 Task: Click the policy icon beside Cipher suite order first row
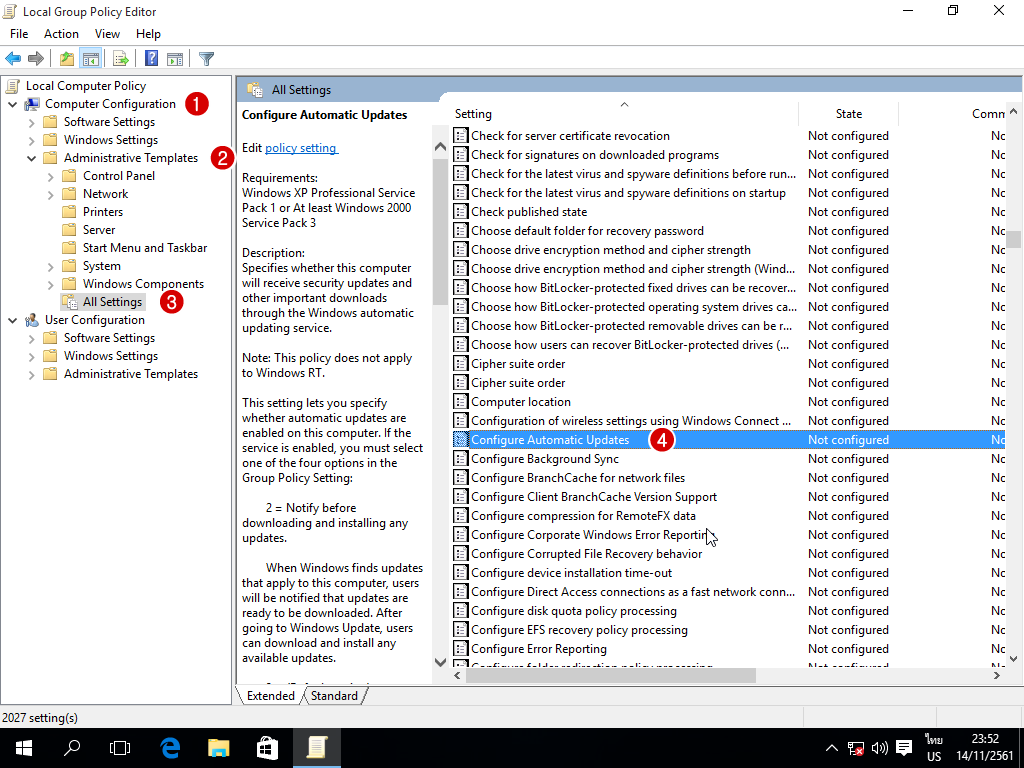click(461, 364)
